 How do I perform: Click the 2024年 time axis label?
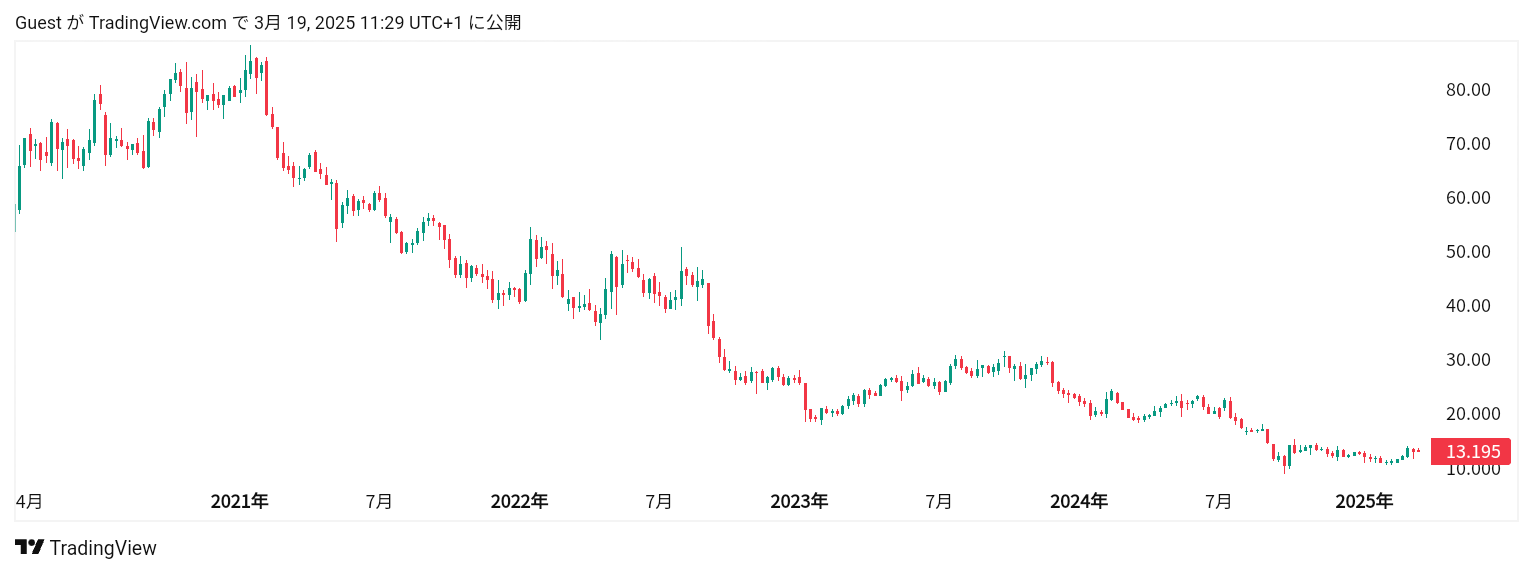[1079, 502]
